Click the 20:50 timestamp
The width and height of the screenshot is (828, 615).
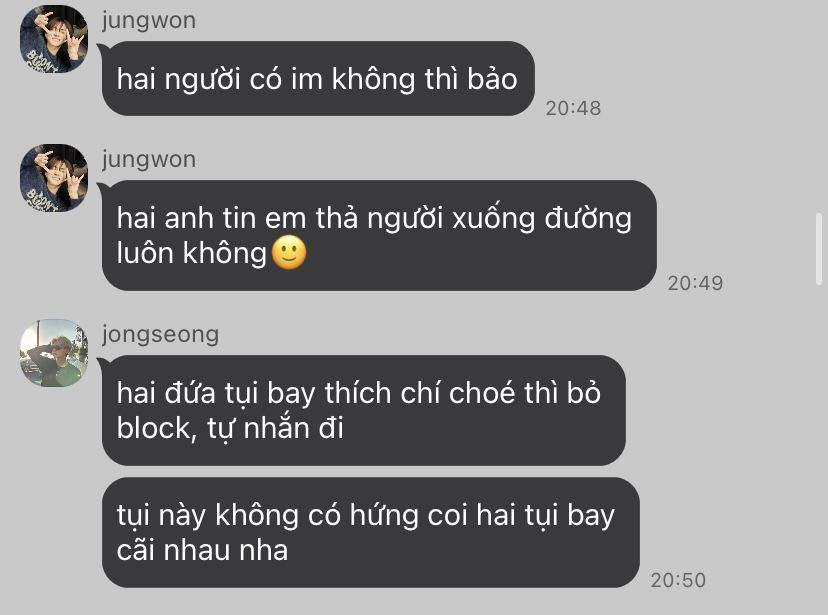pos(678,580)
